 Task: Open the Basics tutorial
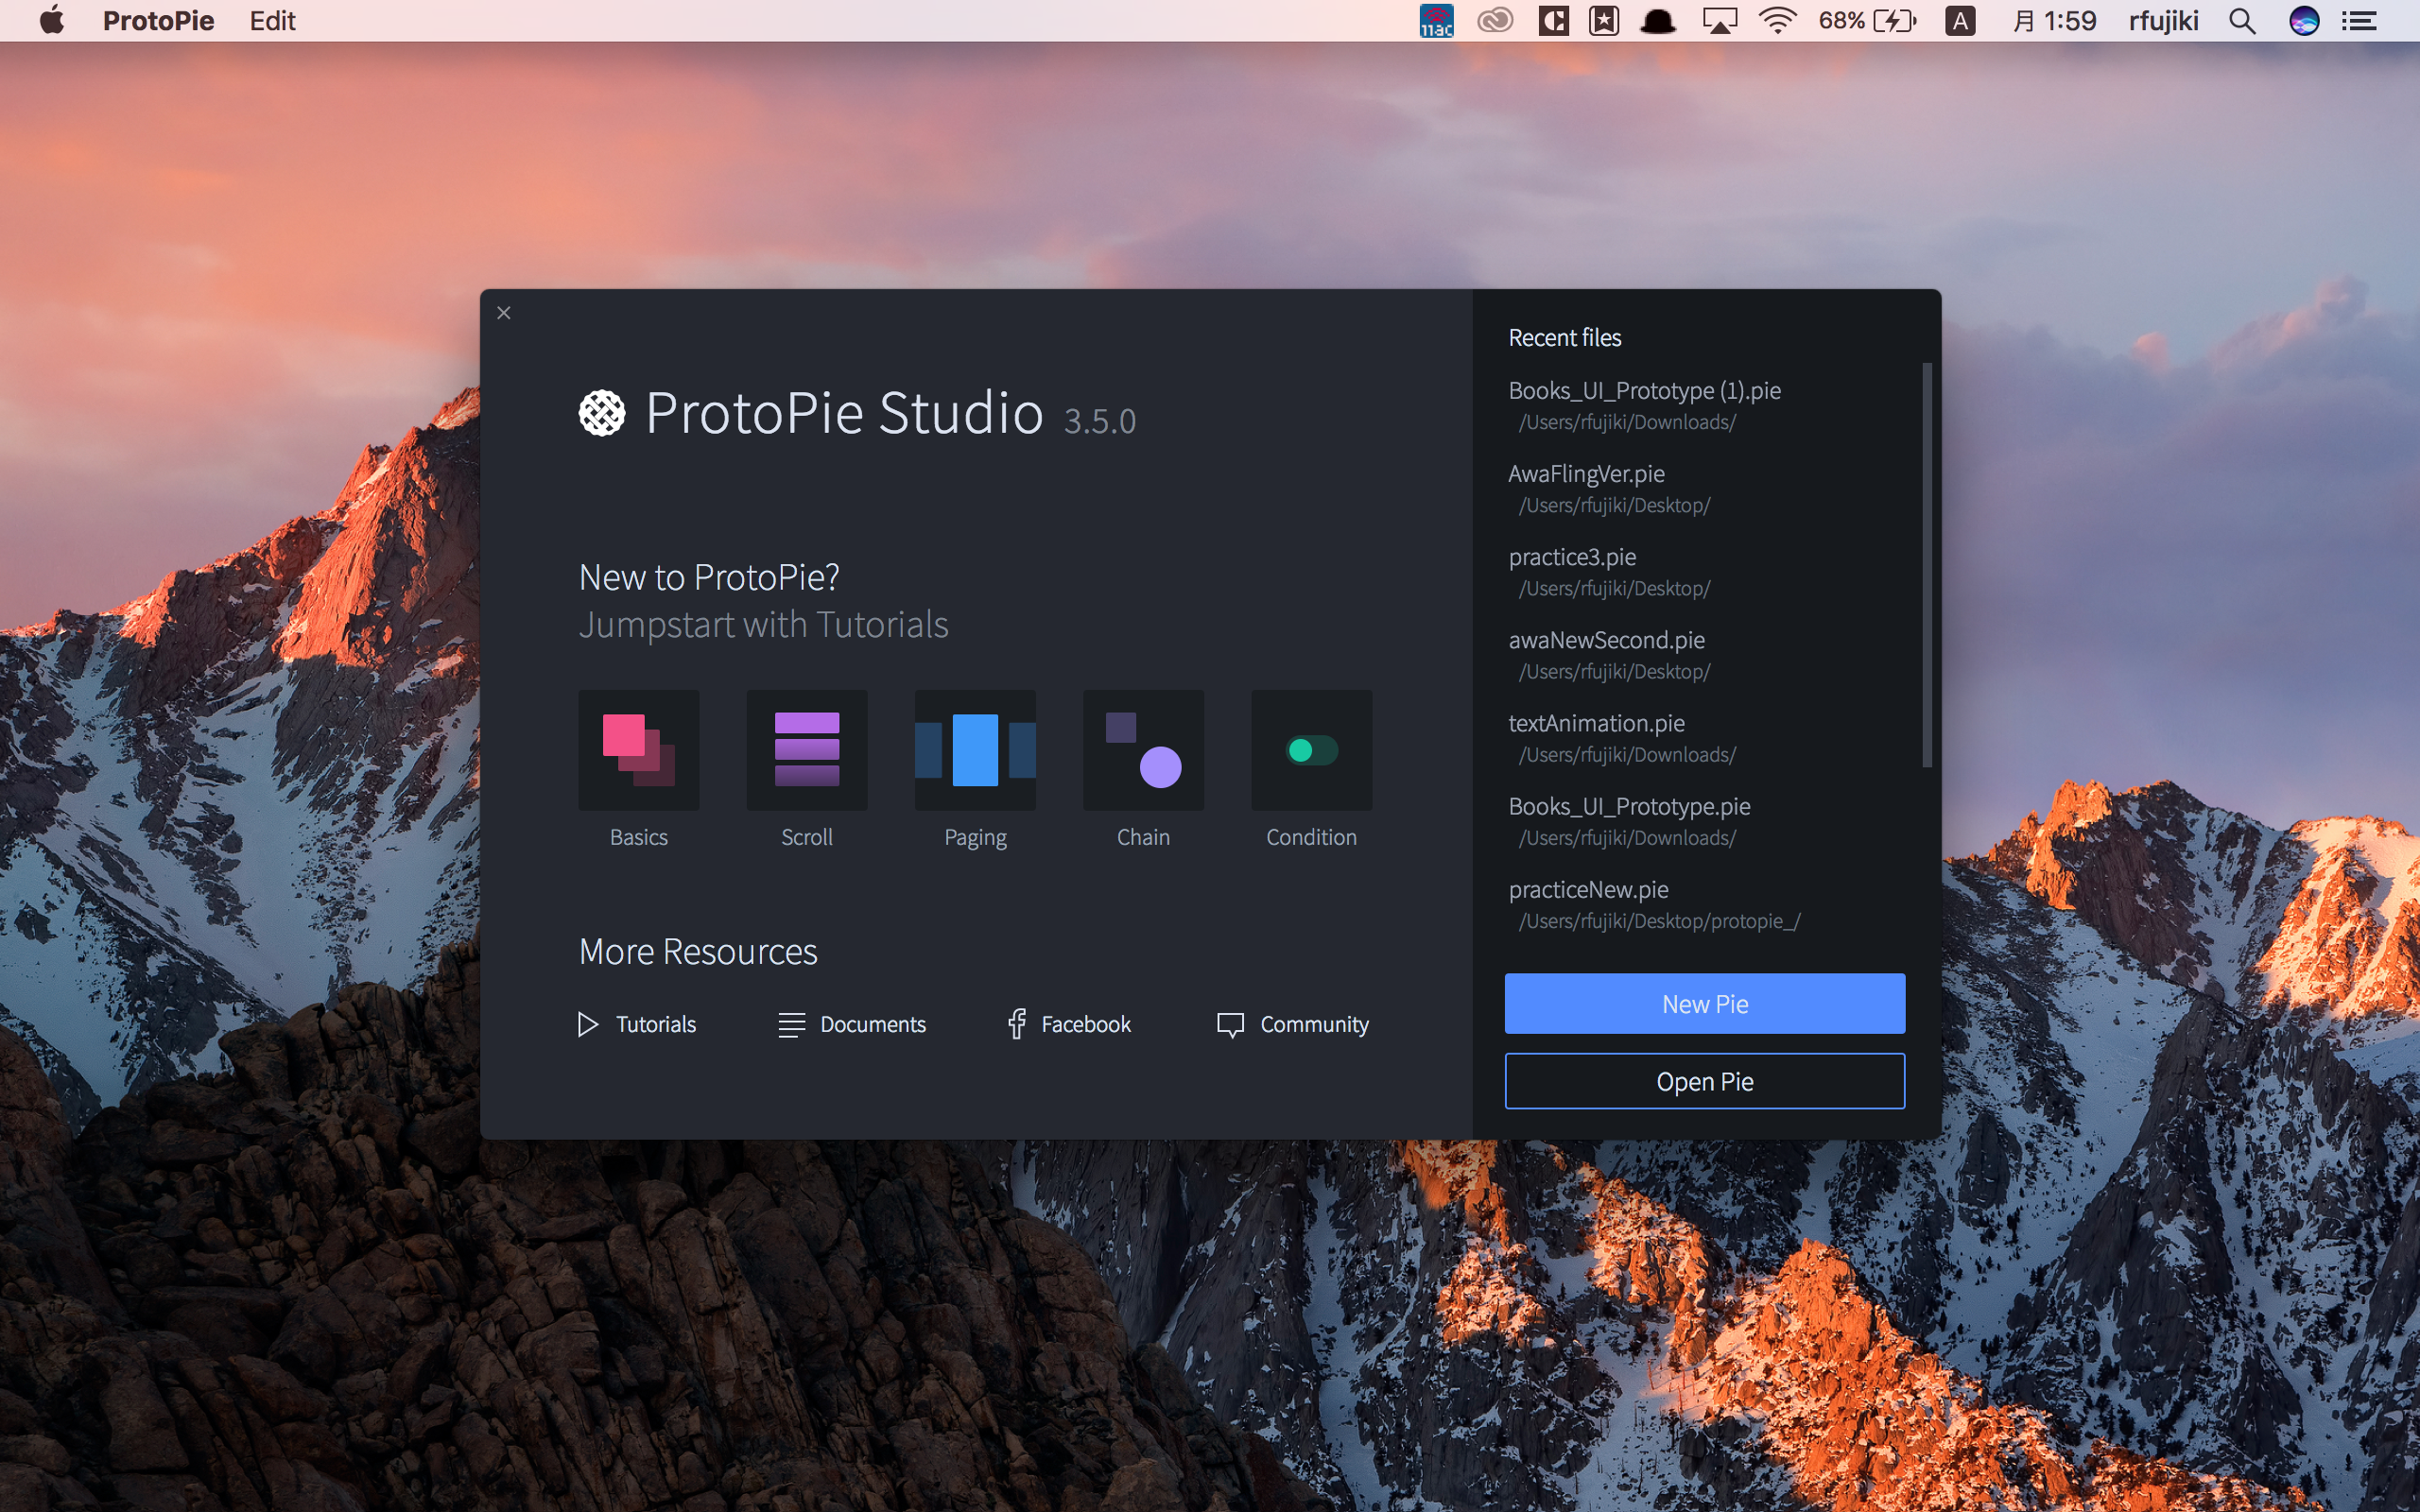[638, 749]
